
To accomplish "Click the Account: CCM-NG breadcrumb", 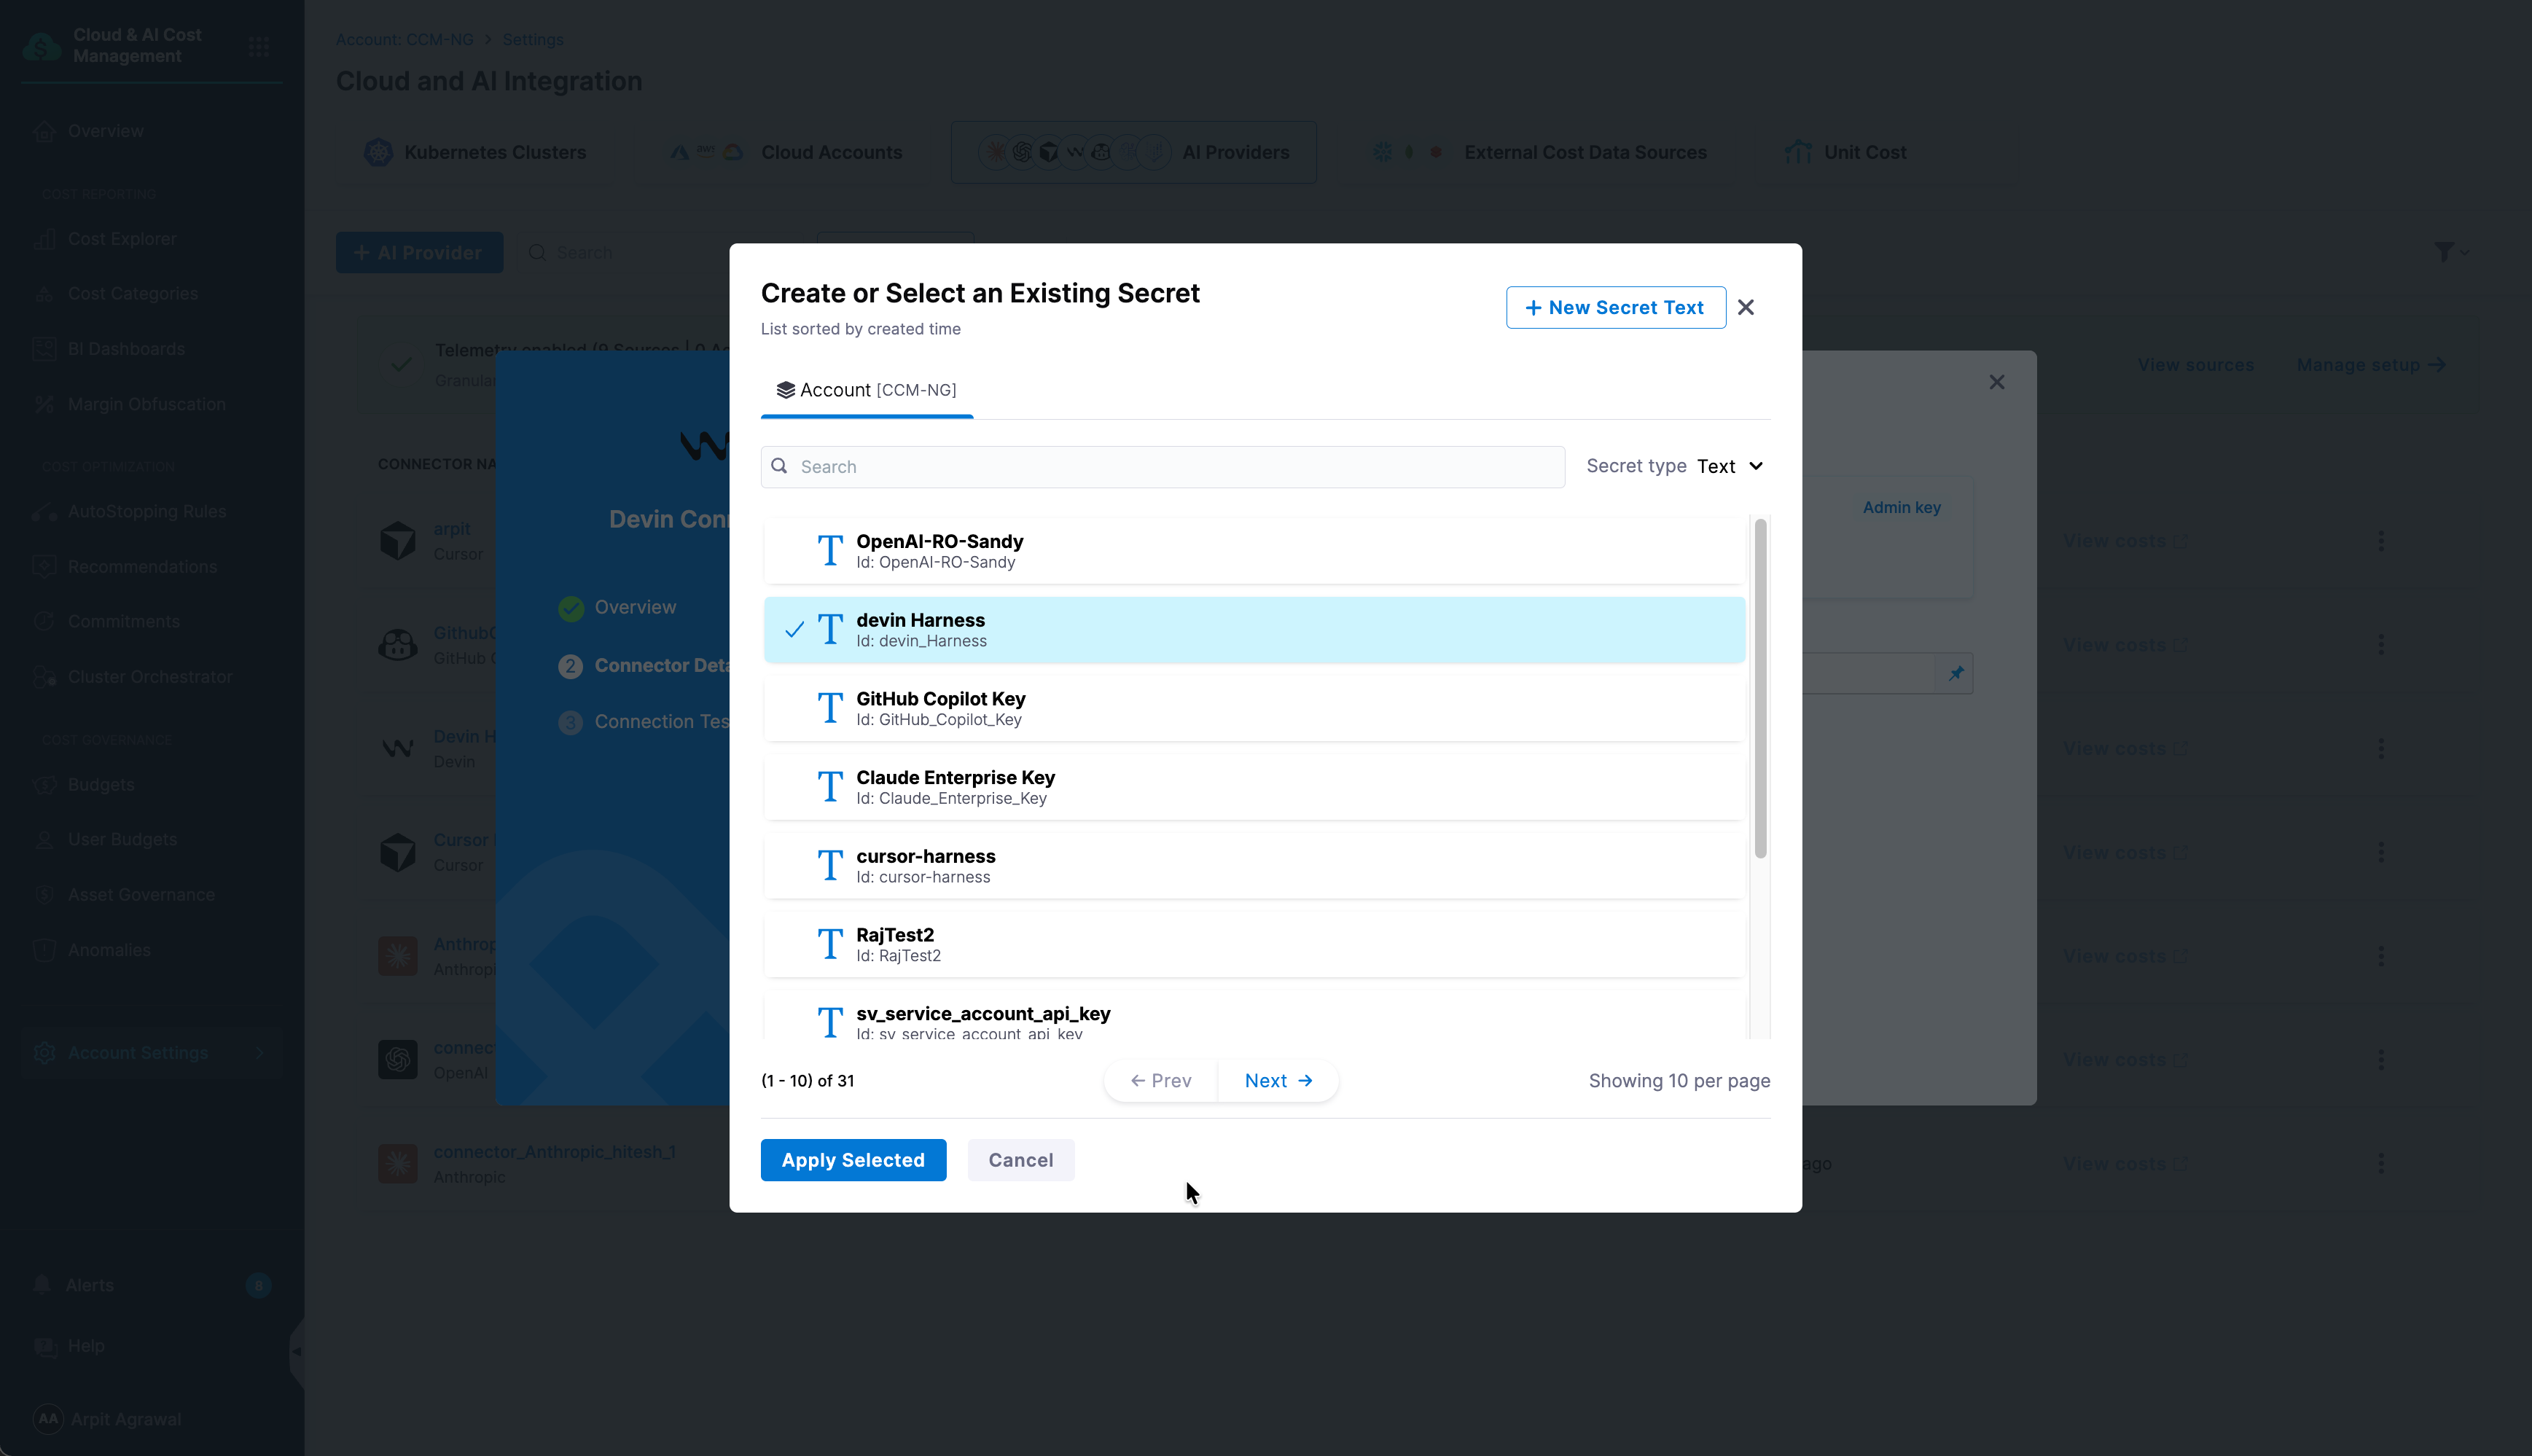I will 405,40.
